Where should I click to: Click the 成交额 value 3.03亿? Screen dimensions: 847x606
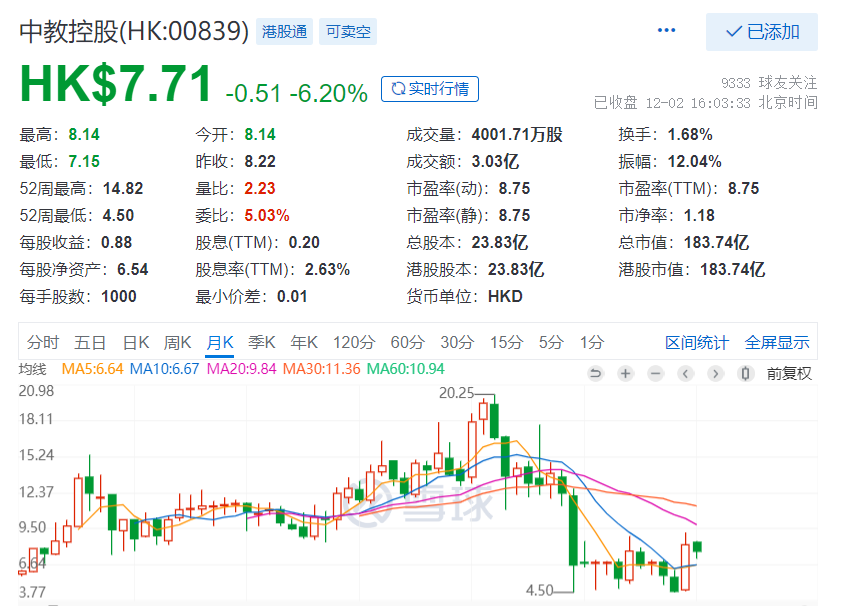pyautogui.click(x=495, y=161)
